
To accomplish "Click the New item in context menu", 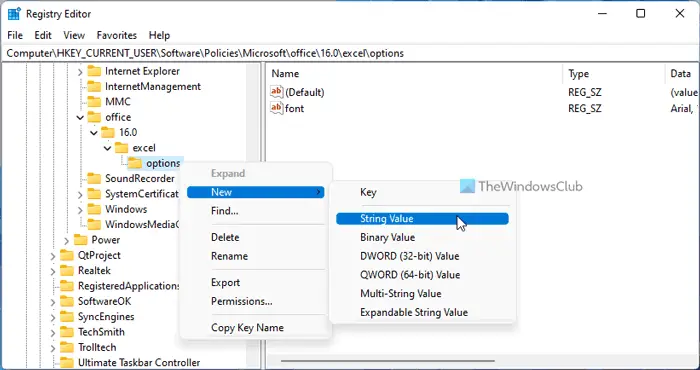I will tap(255, 192).
